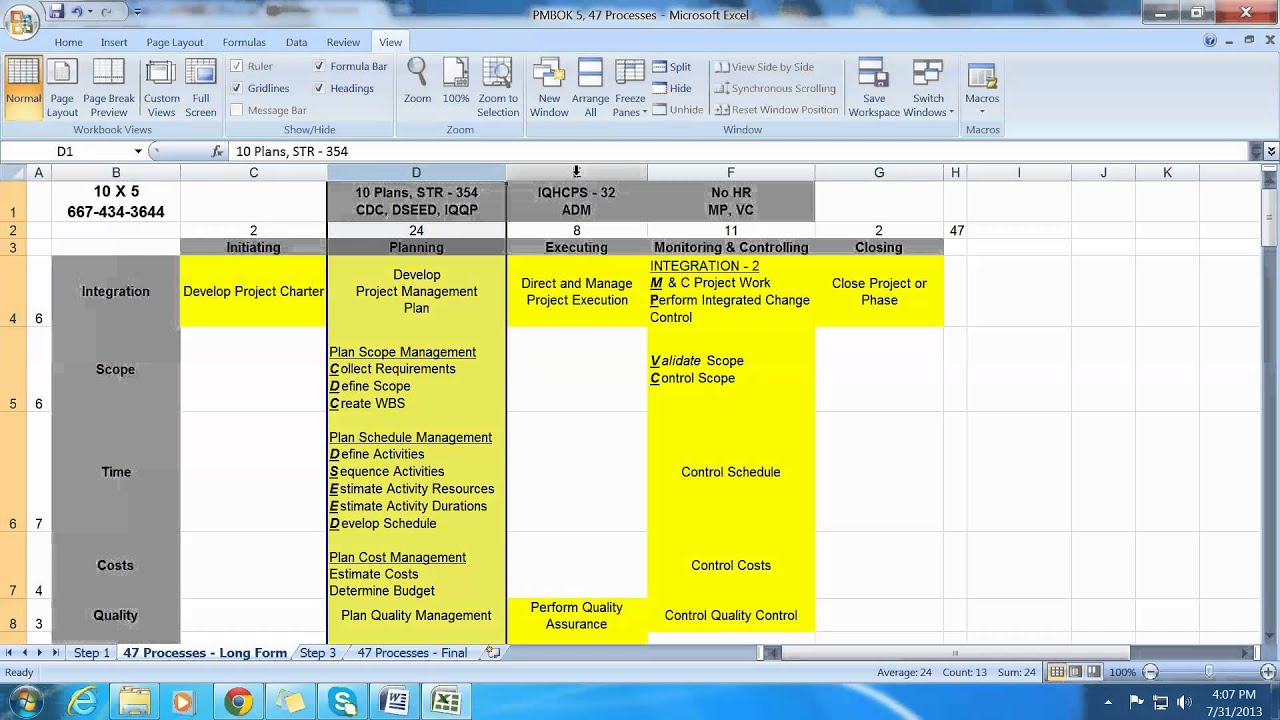Screen dimensions: 1280x720
Task: Open Word from taskbar
Action: pos(394,701)
